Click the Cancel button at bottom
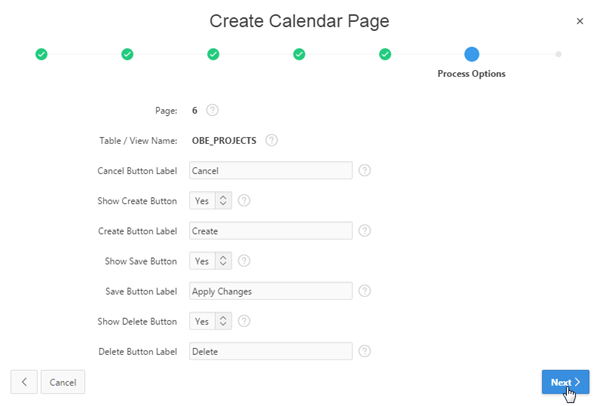The height and width of the screenshot is (406, 600). click(x=63, y=382)
